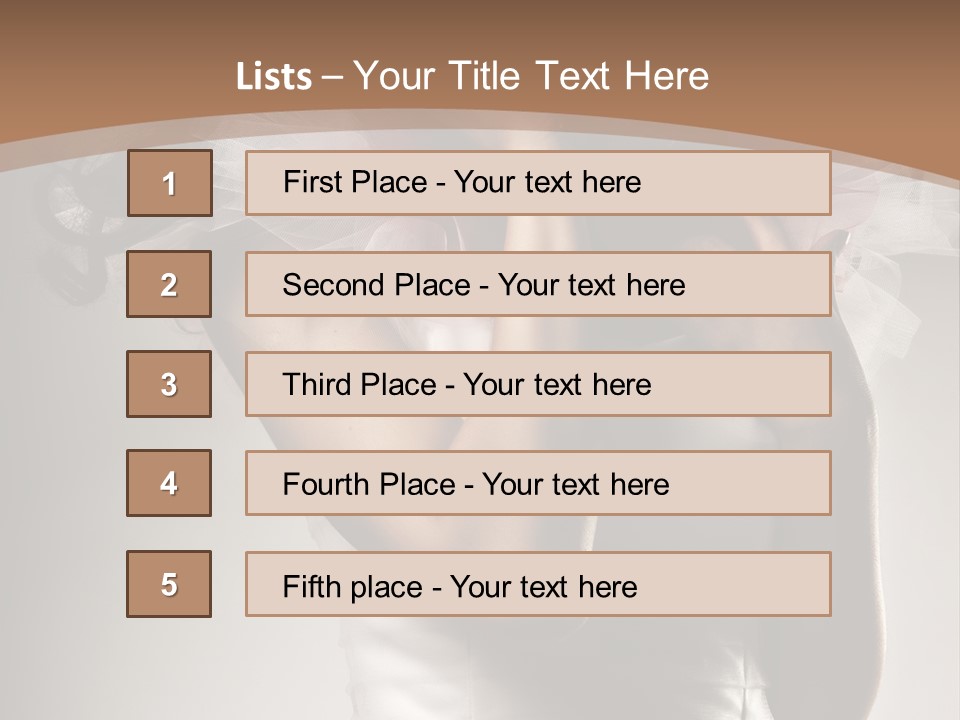Click the number 5 box
The width and height of the screenshot is (960, 720).
169,584
